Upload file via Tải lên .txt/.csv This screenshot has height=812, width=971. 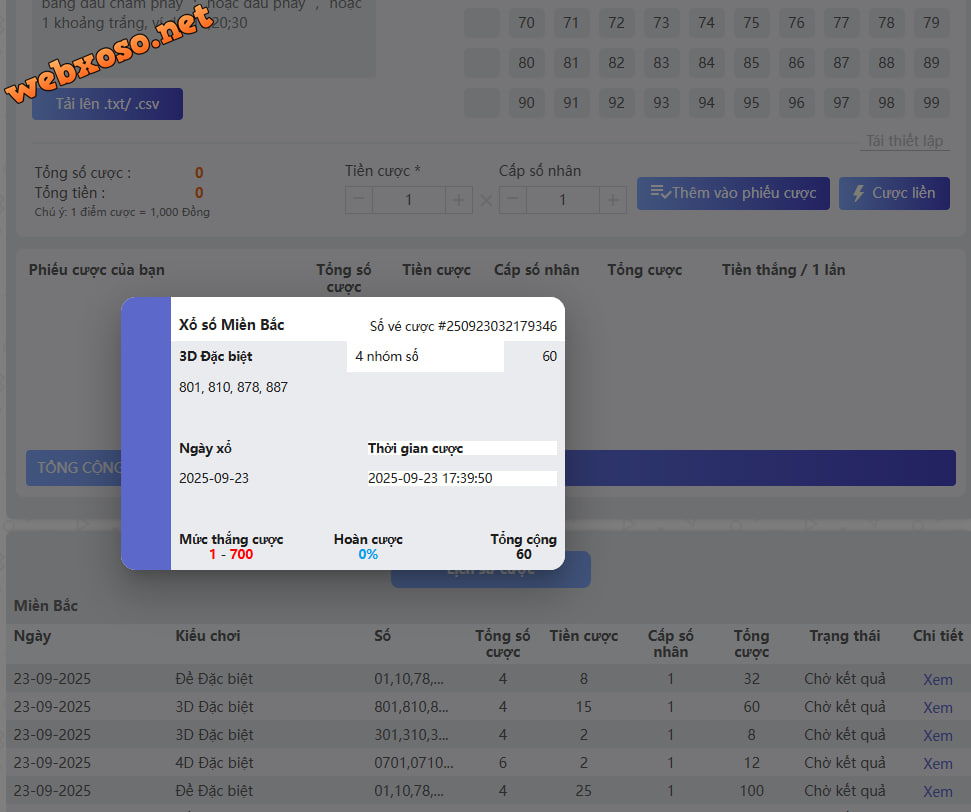pyautogui.click(x=107, y=104)
